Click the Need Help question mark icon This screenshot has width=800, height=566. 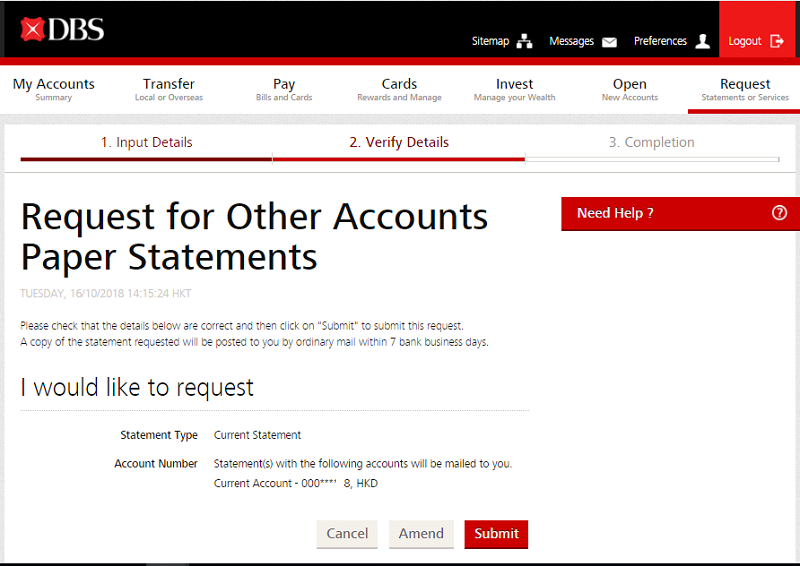pos(779,213)
